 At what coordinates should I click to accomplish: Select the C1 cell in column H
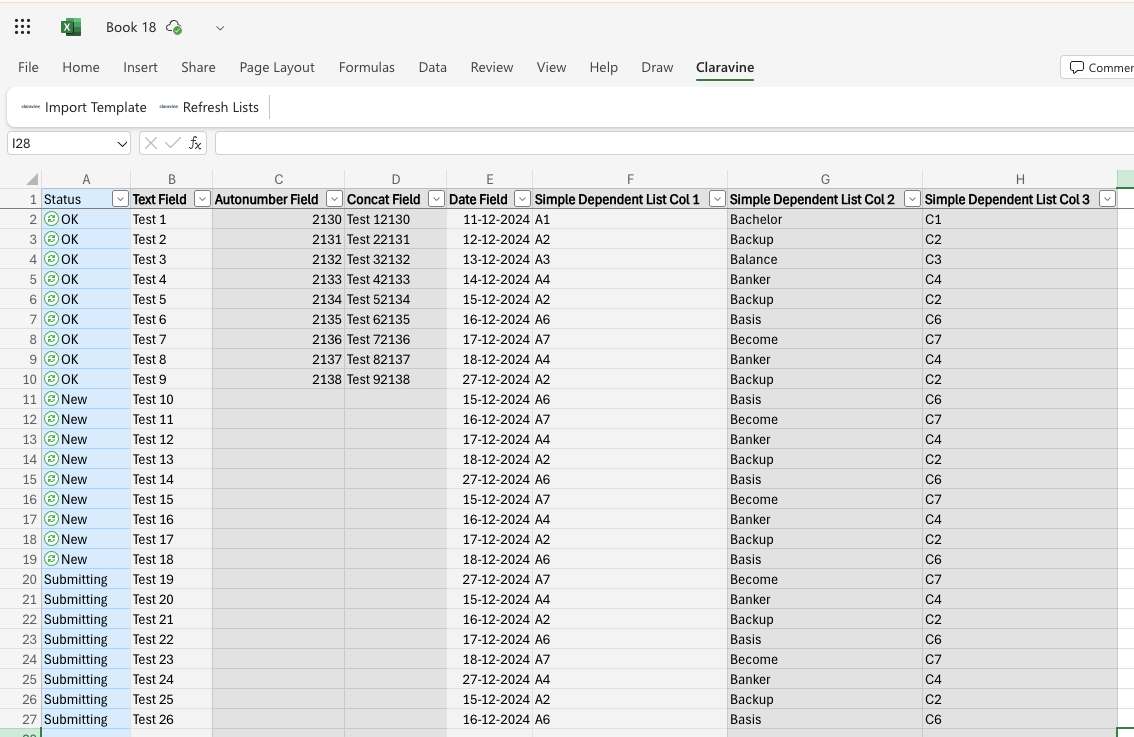pyautogui.click(x=1020, y=219)
